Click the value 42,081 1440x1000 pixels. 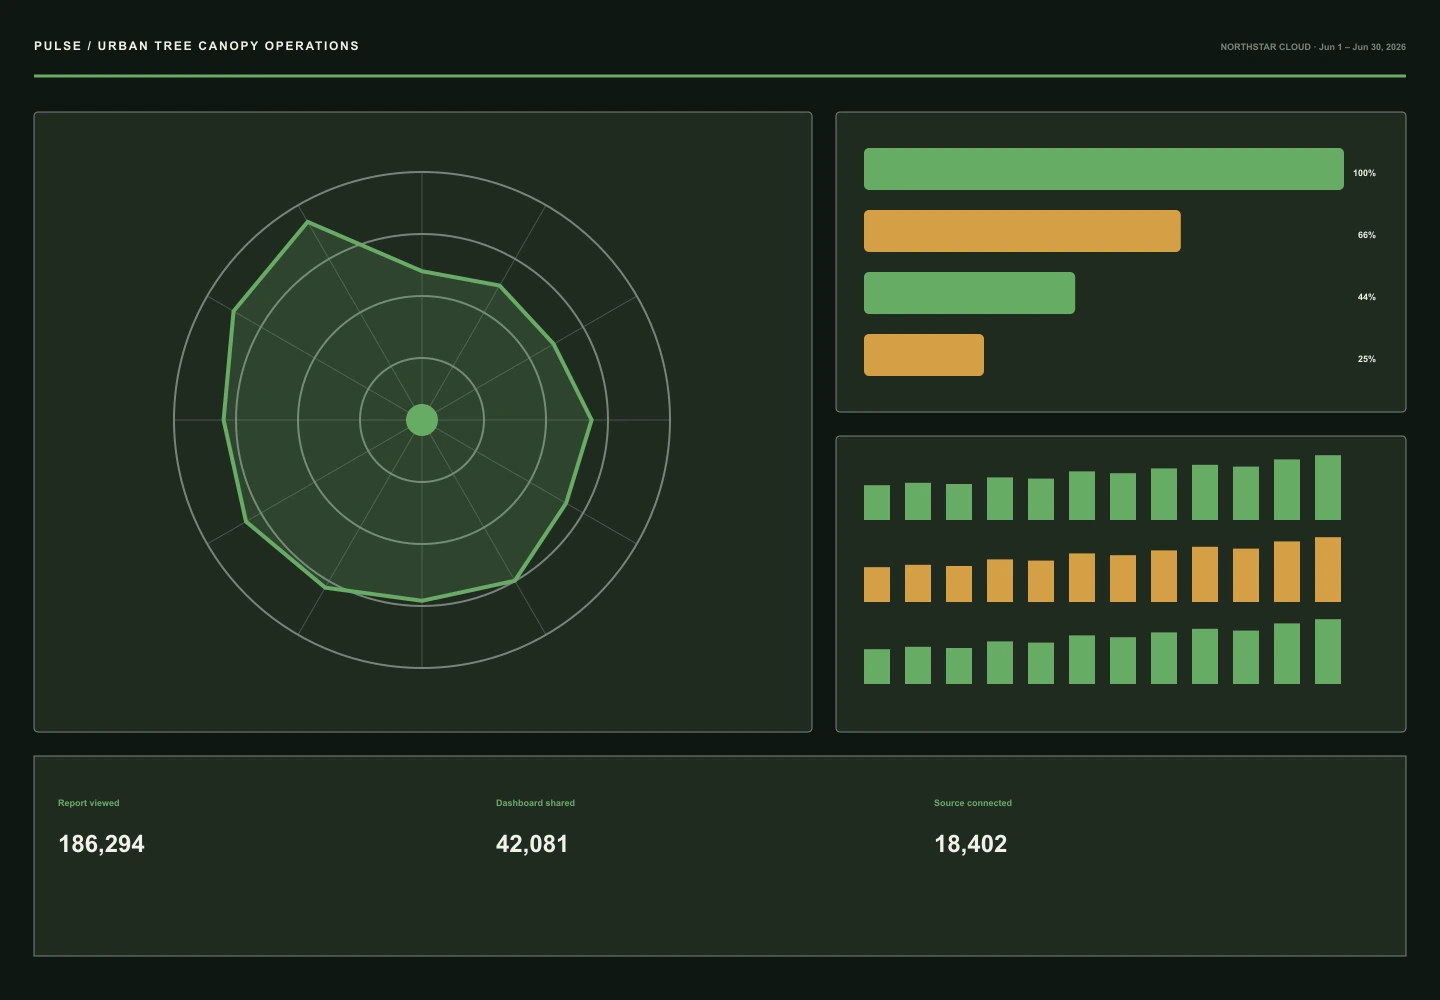532,844
